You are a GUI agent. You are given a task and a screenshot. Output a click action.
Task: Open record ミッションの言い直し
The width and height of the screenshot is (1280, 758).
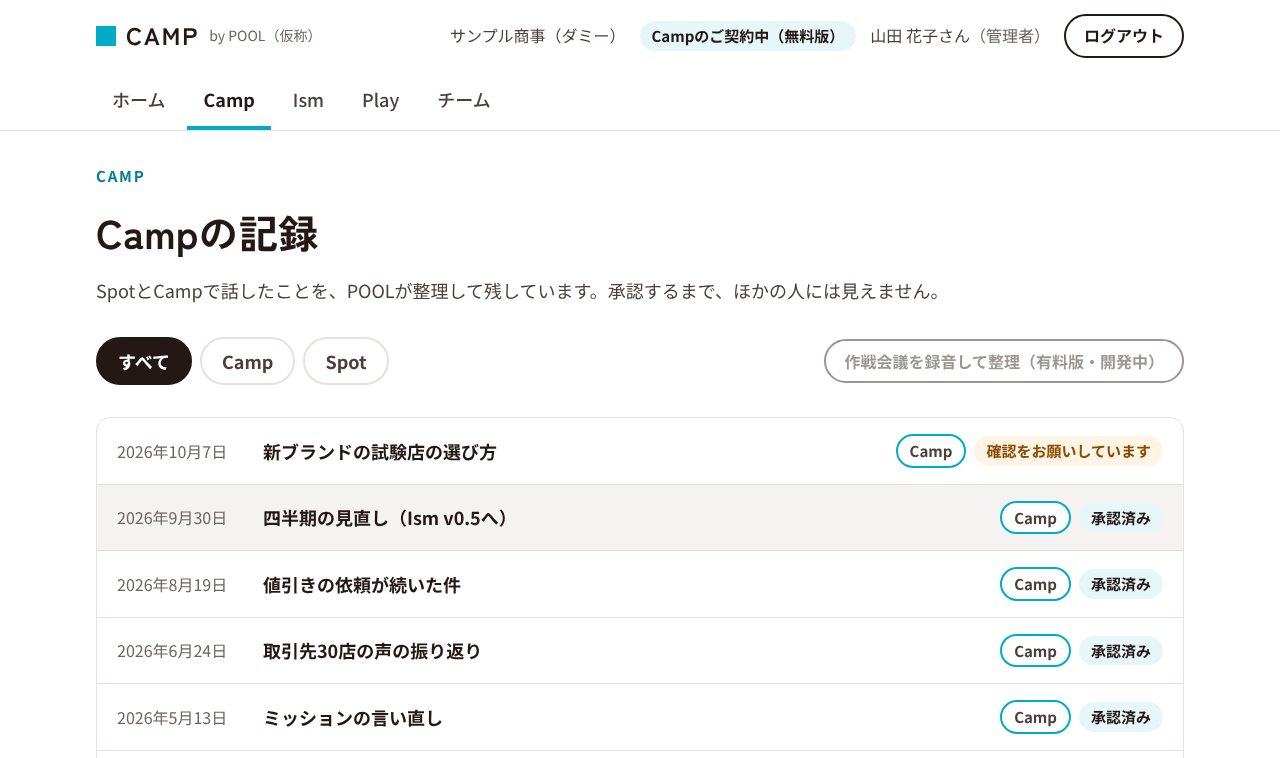(x=640, y=717)
